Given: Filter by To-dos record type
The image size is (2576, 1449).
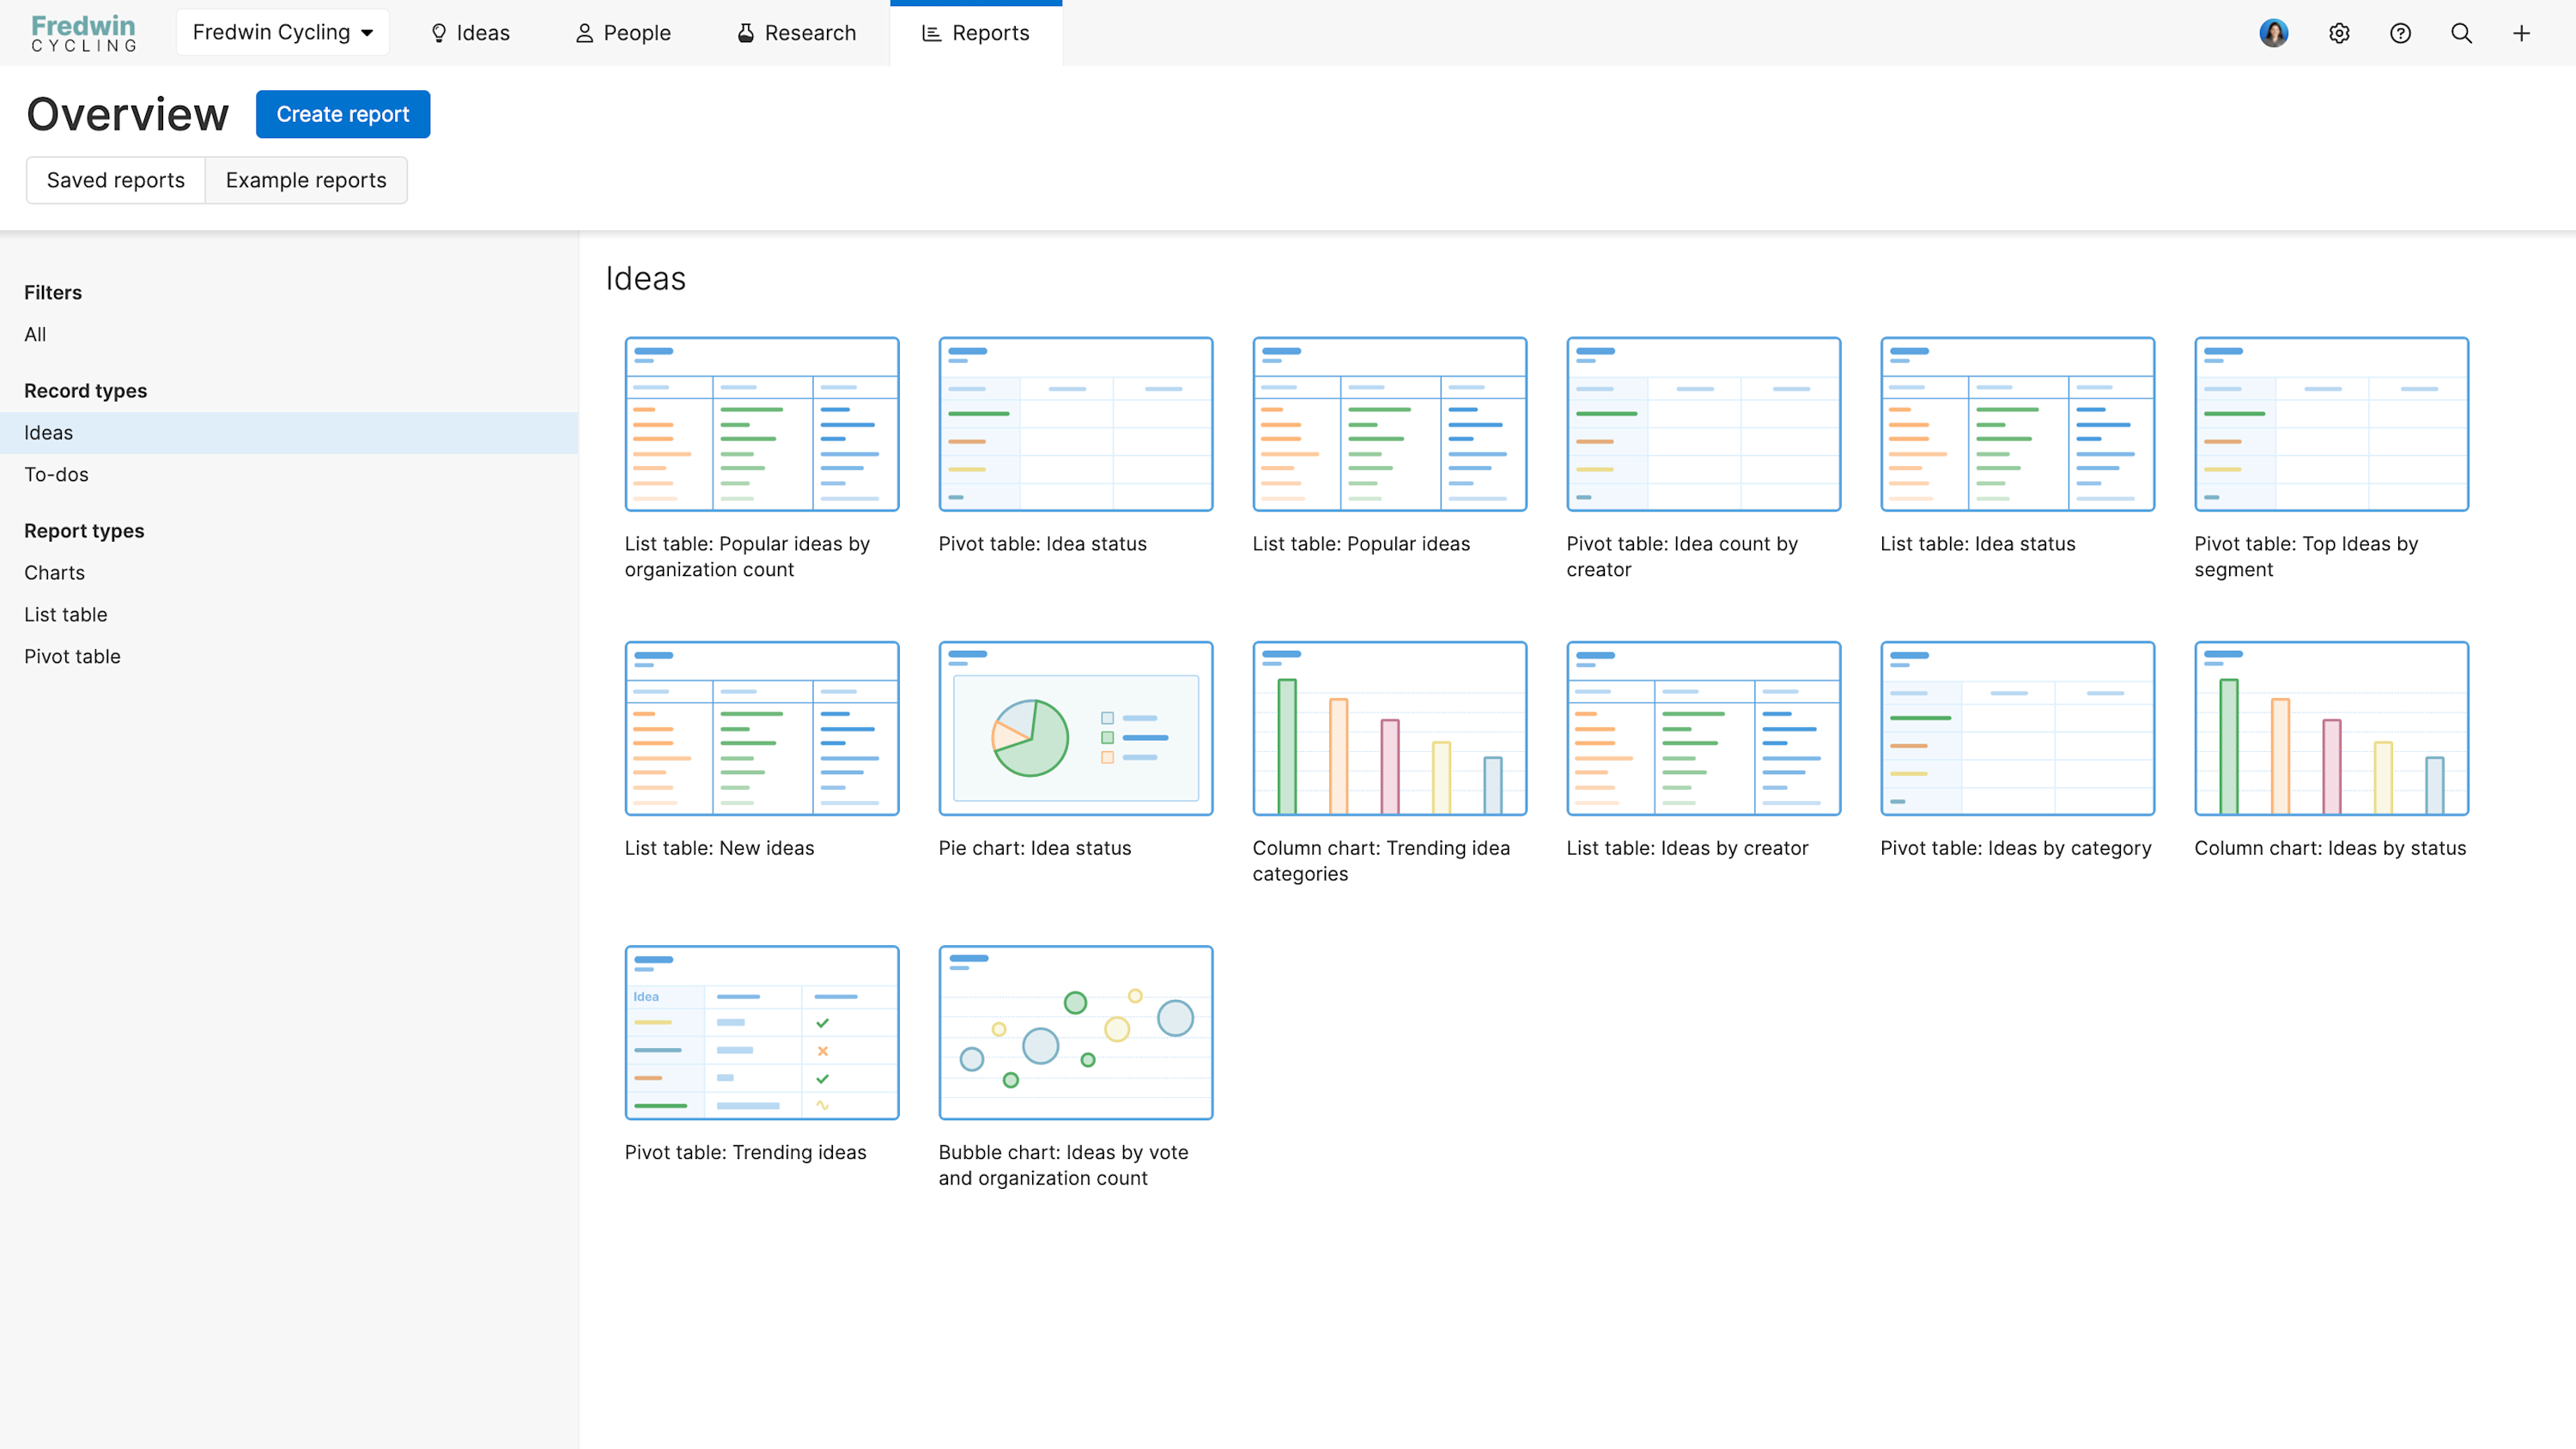Looking at the screenshot, I should click(x=56, y=474).
